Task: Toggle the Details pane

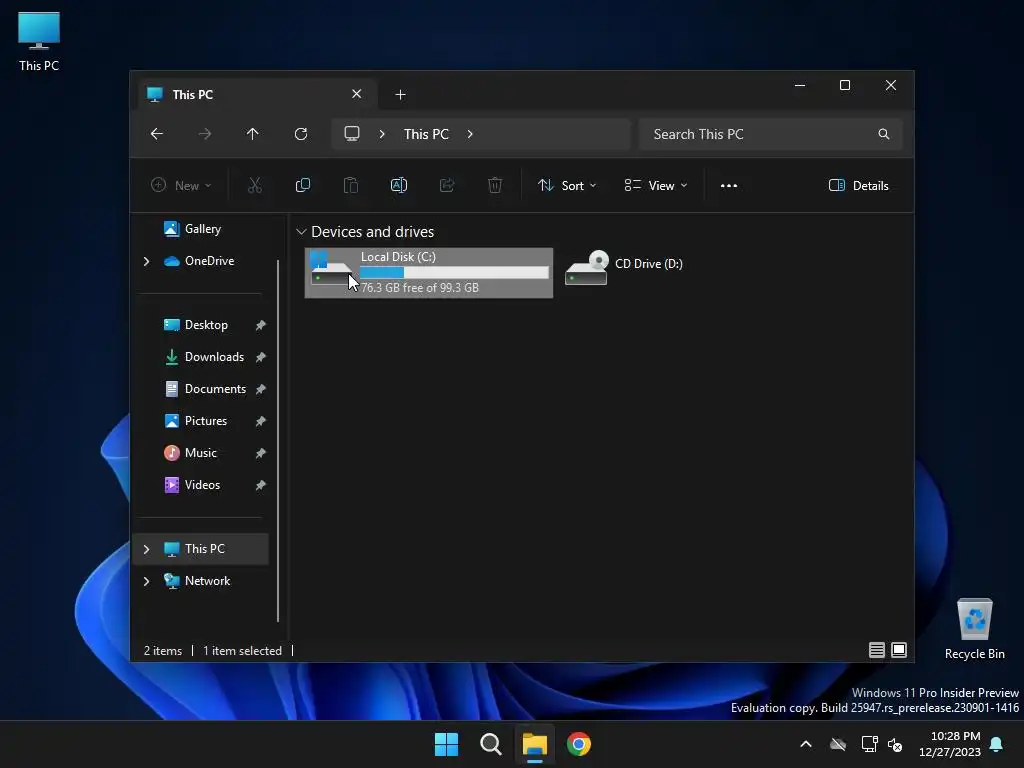Action: [858, 185]
